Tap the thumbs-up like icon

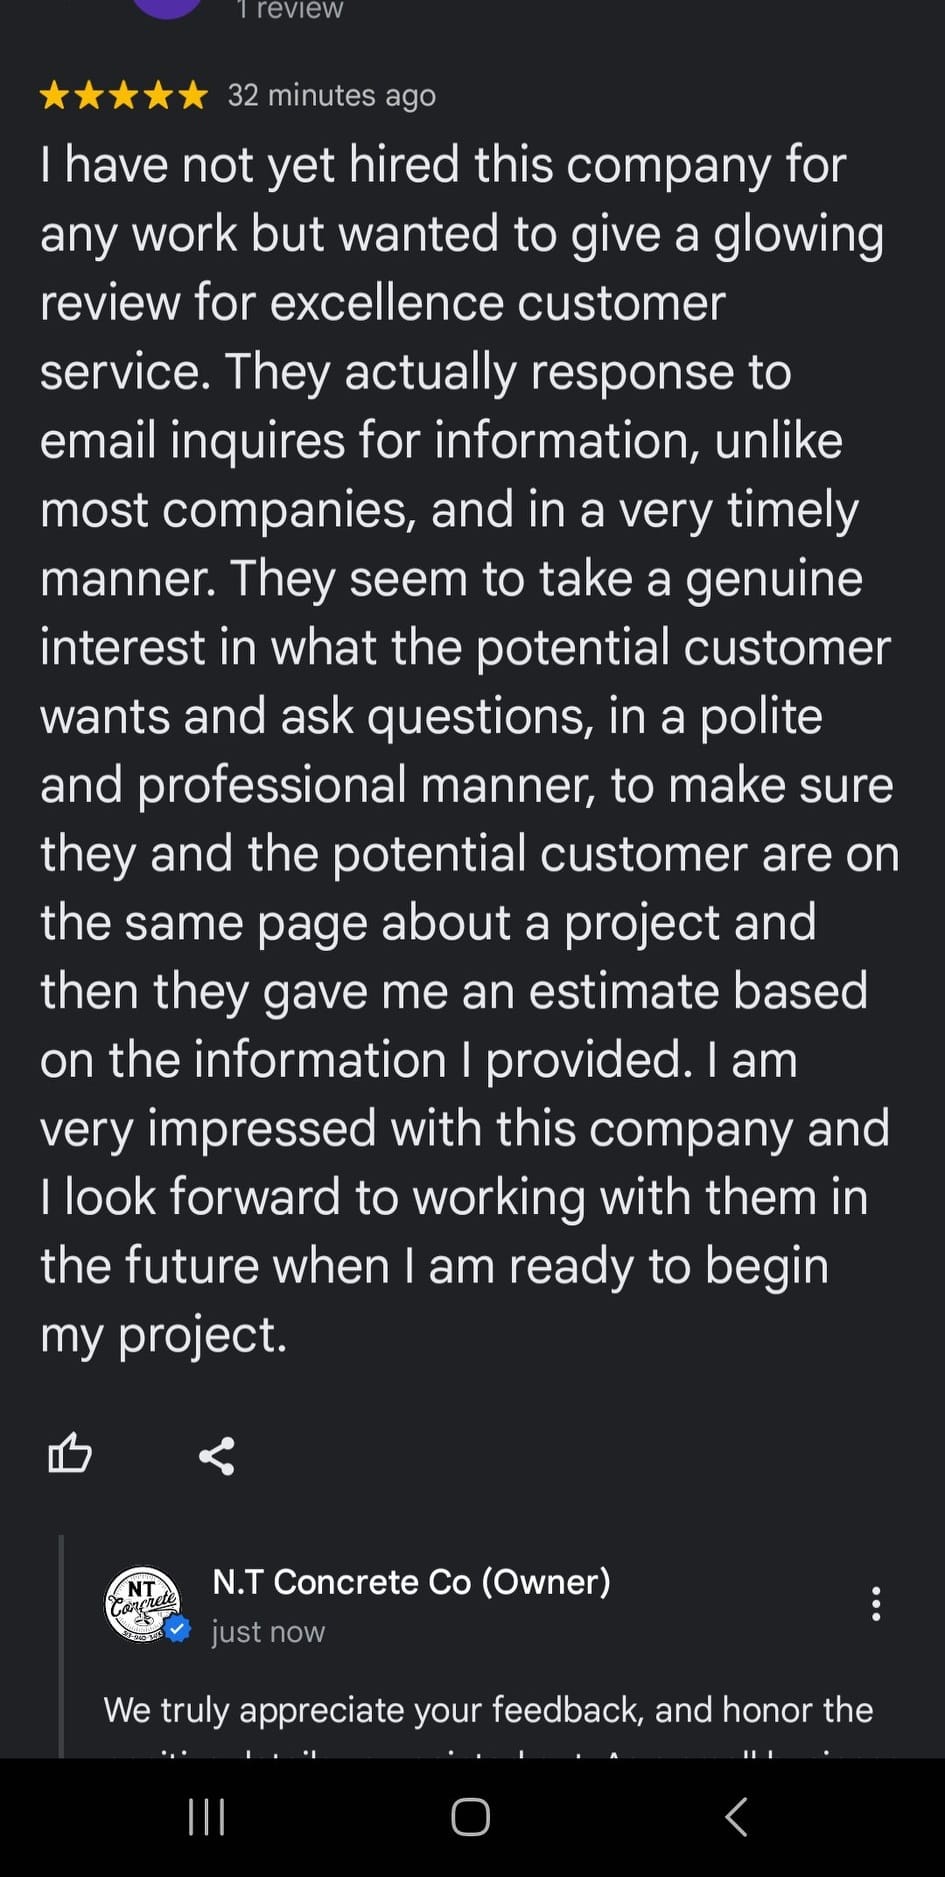[70, 1453]
